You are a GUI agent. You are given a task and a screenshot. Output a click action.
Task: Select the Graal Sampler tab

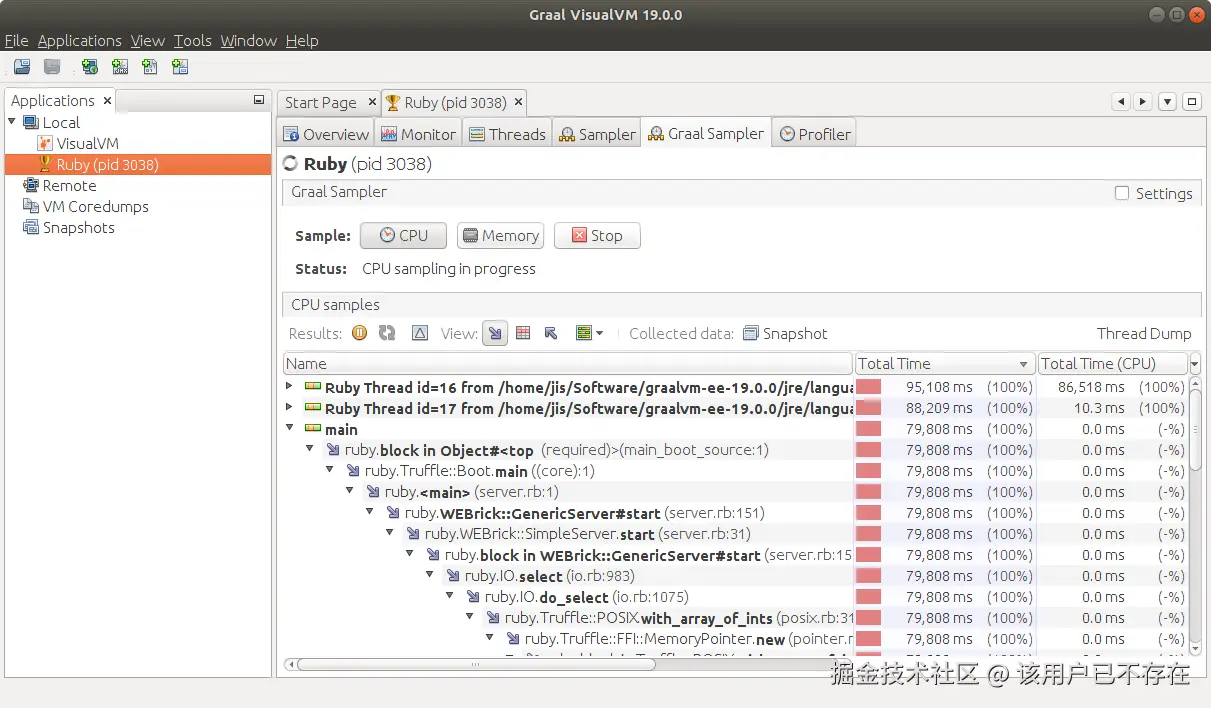pyautogui.click(x=706, y=133)
